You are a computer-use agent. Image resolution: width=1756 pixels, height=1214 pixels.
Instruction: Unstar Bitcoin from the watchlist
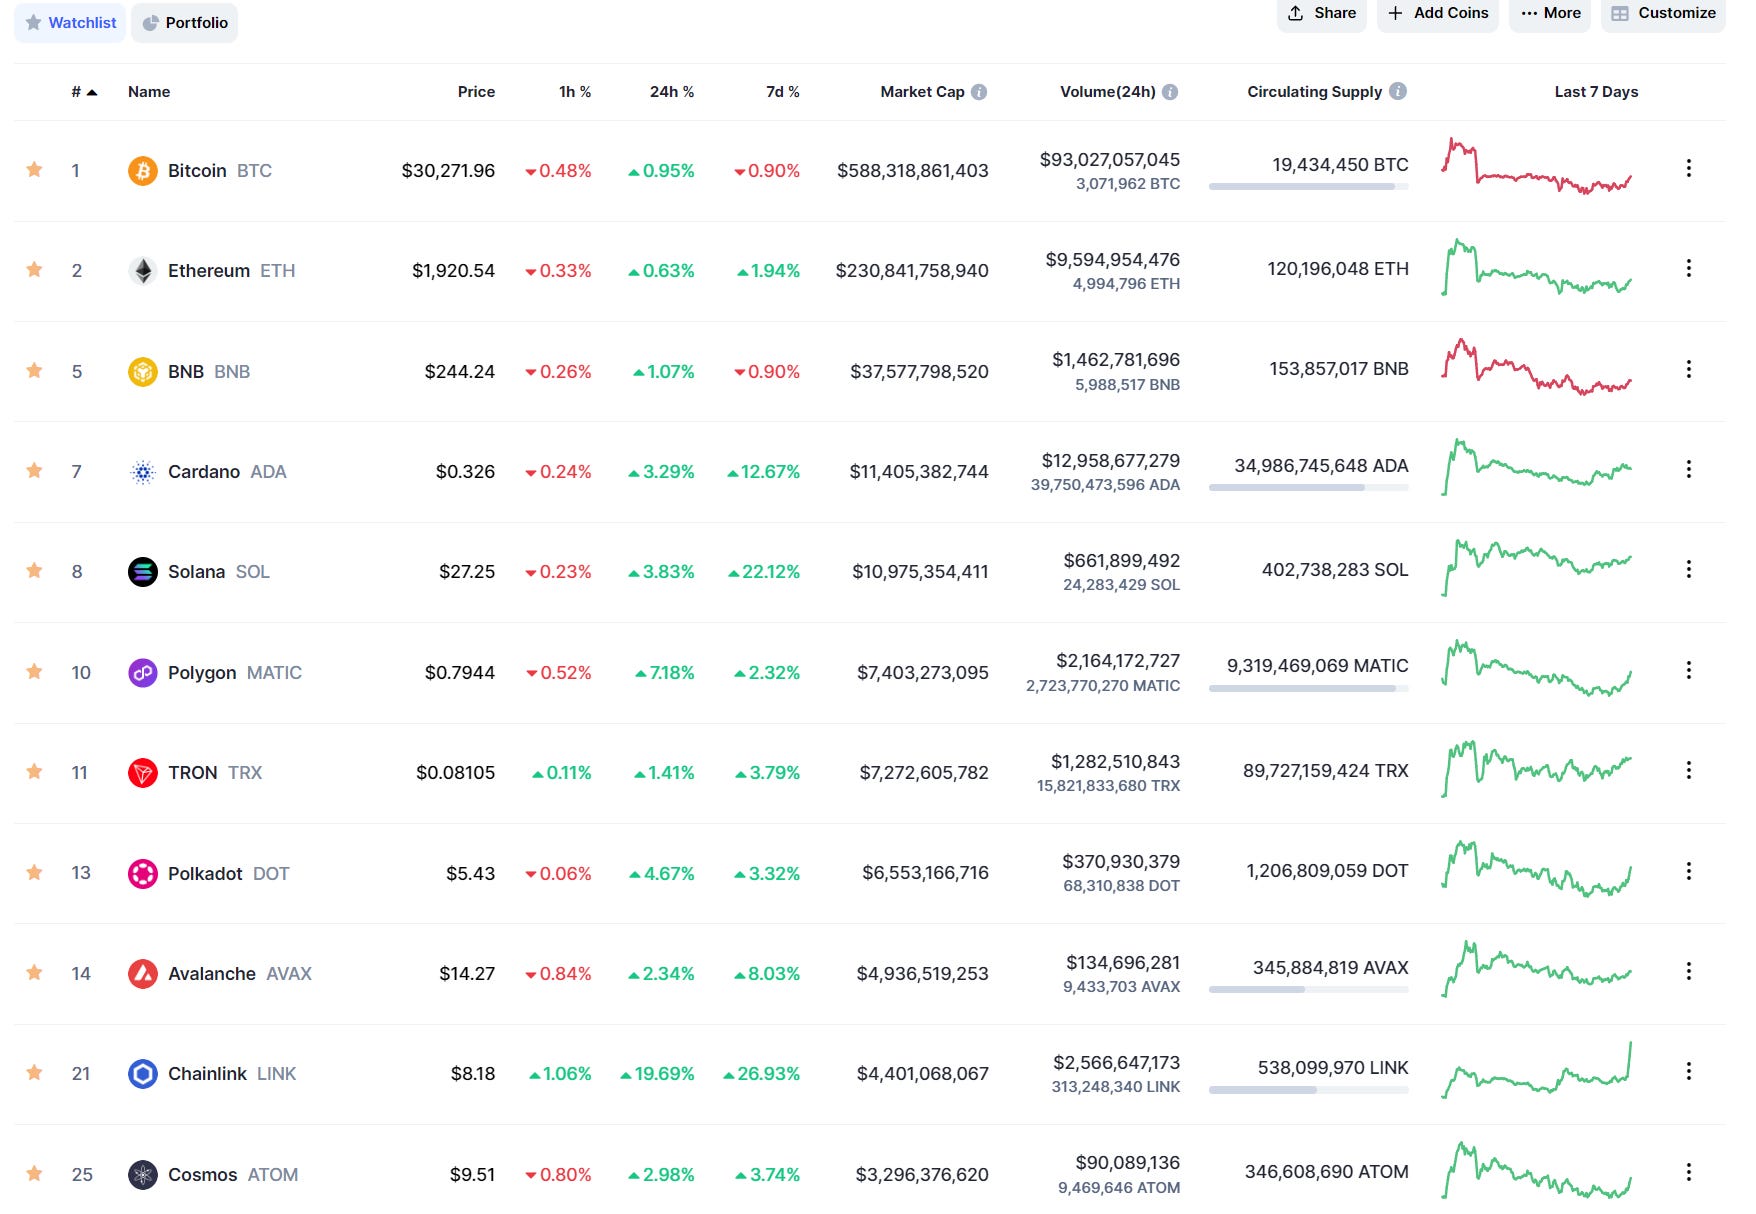click(x=34, y=169)
